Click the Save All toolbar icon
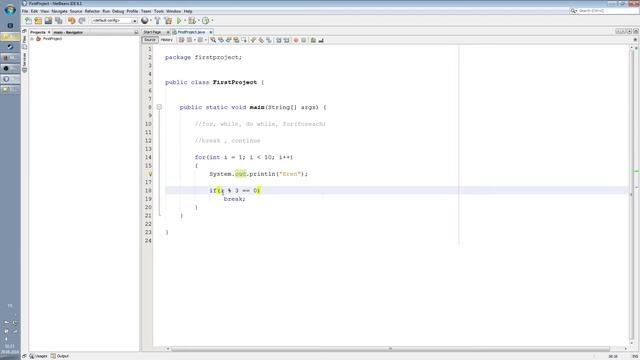This screenshot has width=640, height=360. pos(59,20)
